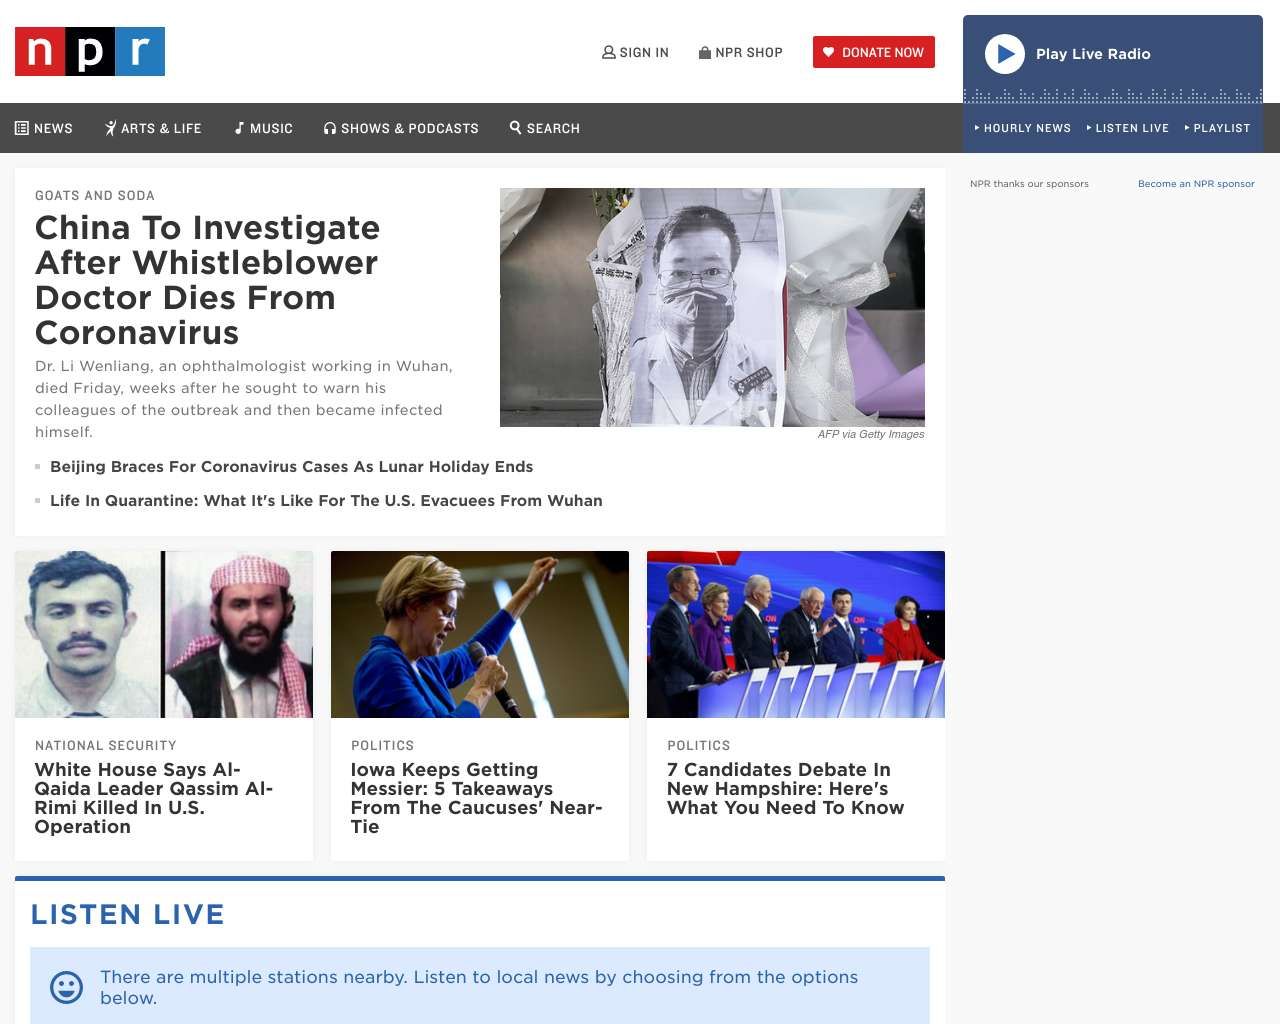Screen dimensions: 1280x1024
Task: Open the whistleblower doctor photo
Action: click(712, 307)
